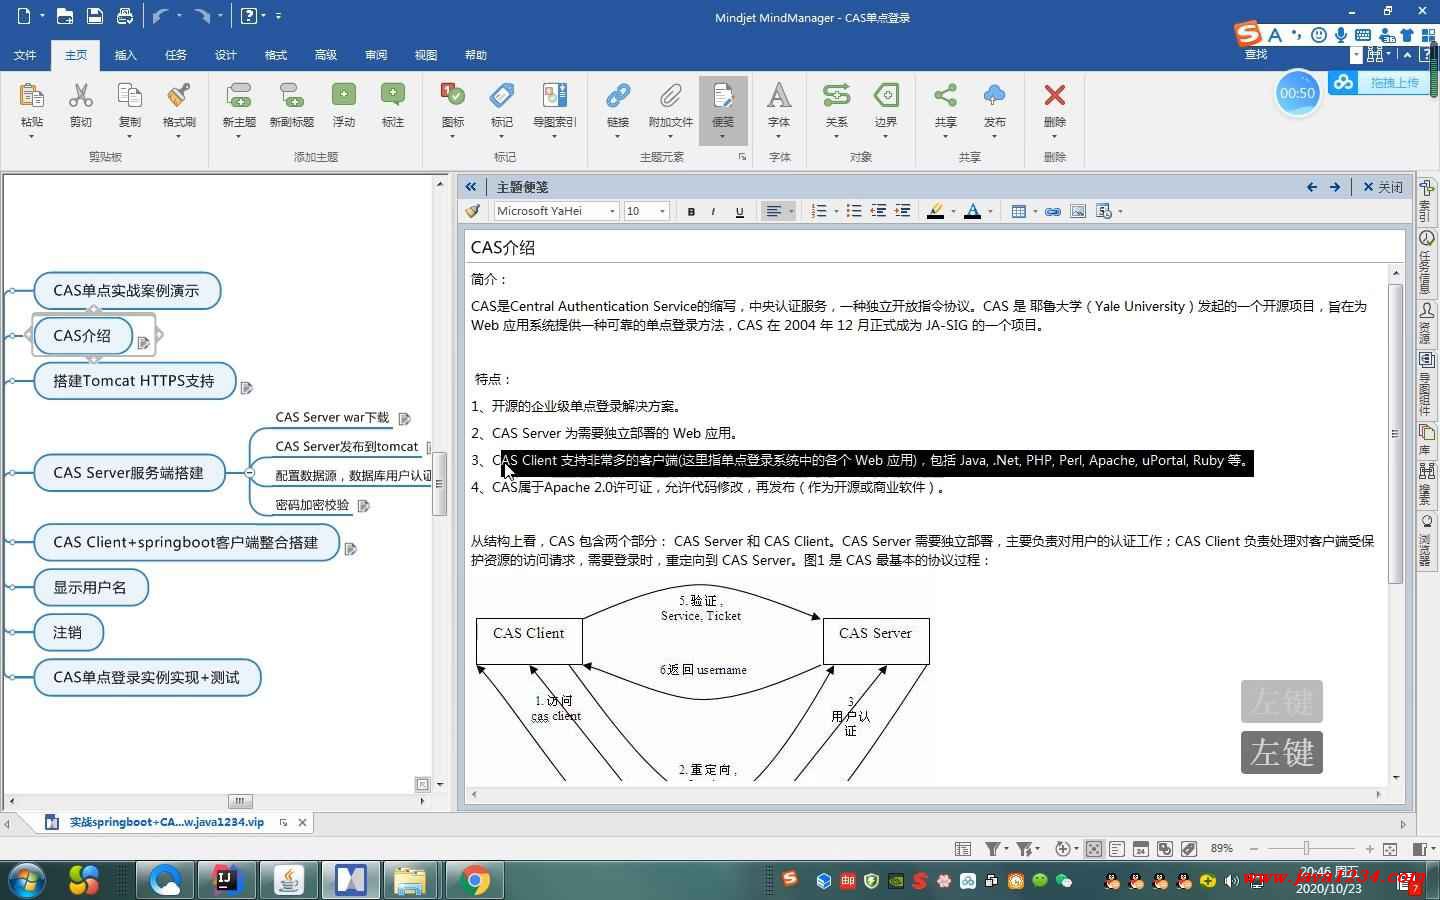Image resolution: width=1440 pixels, height=900 pixels.
Task: Open the 图标 markers icon
Action: tap(453, 96)
